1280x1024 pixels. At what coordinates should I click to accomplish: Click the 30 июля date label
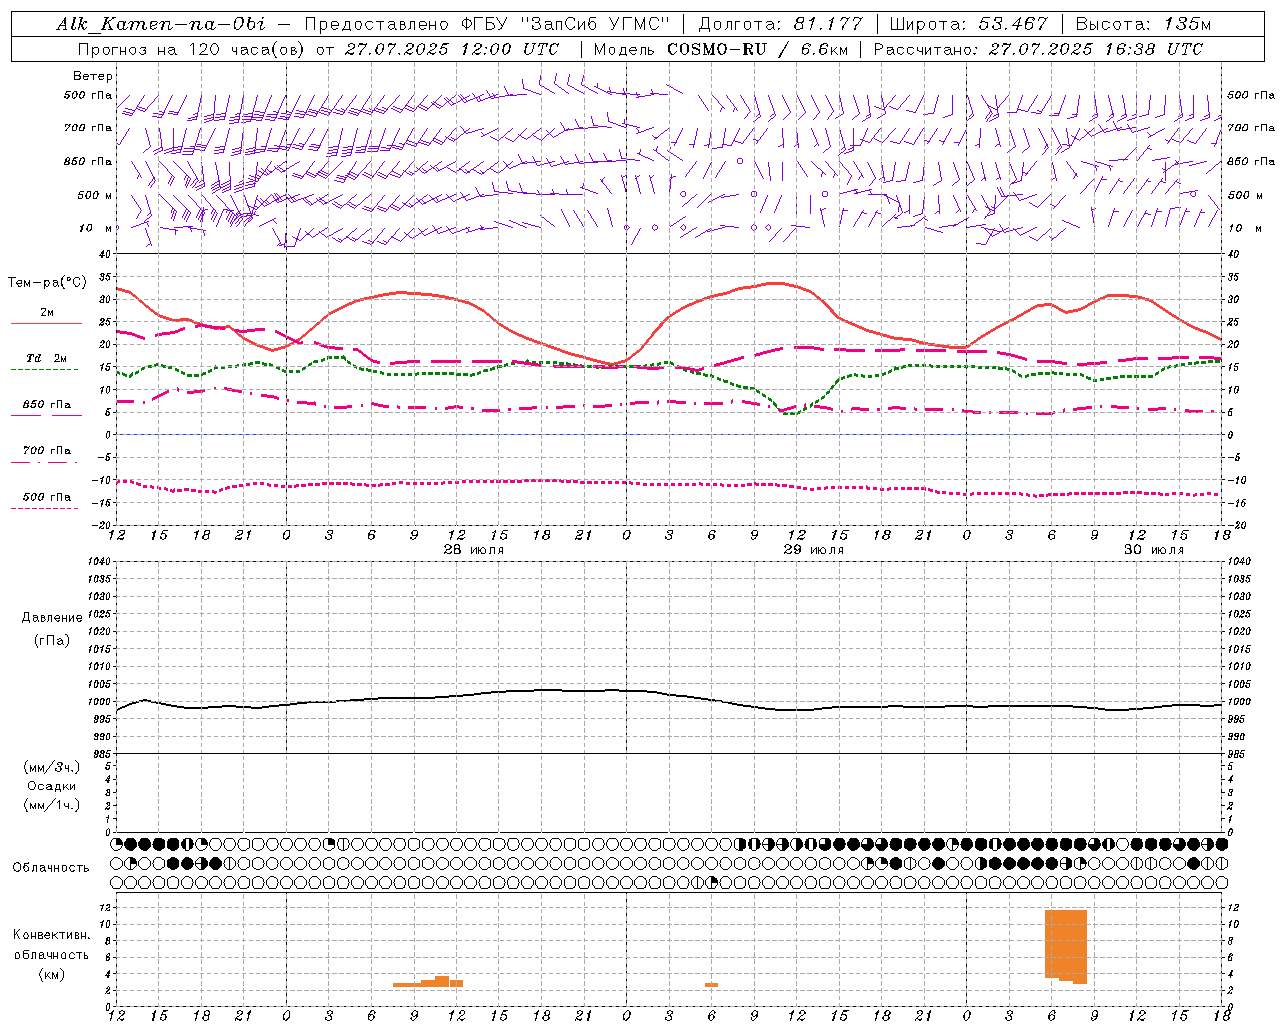[x=1153, y=550]
